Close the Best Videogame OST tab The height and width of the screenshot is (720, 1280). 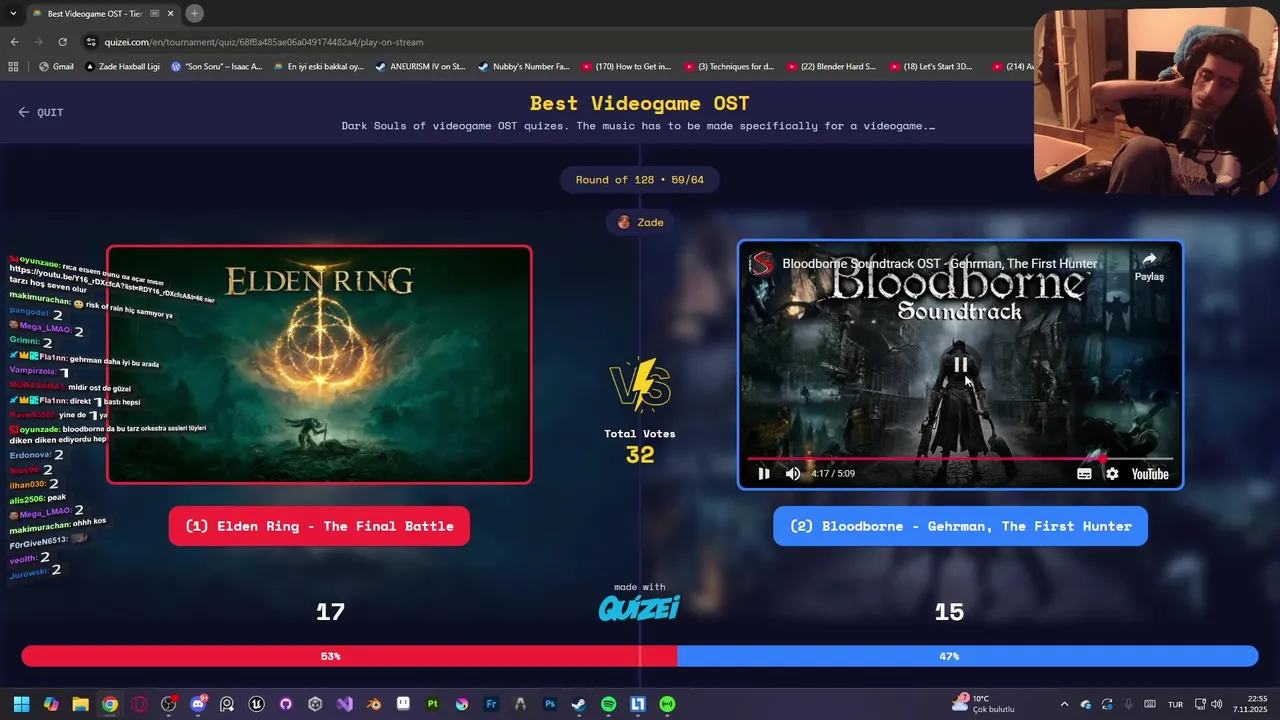171,14
